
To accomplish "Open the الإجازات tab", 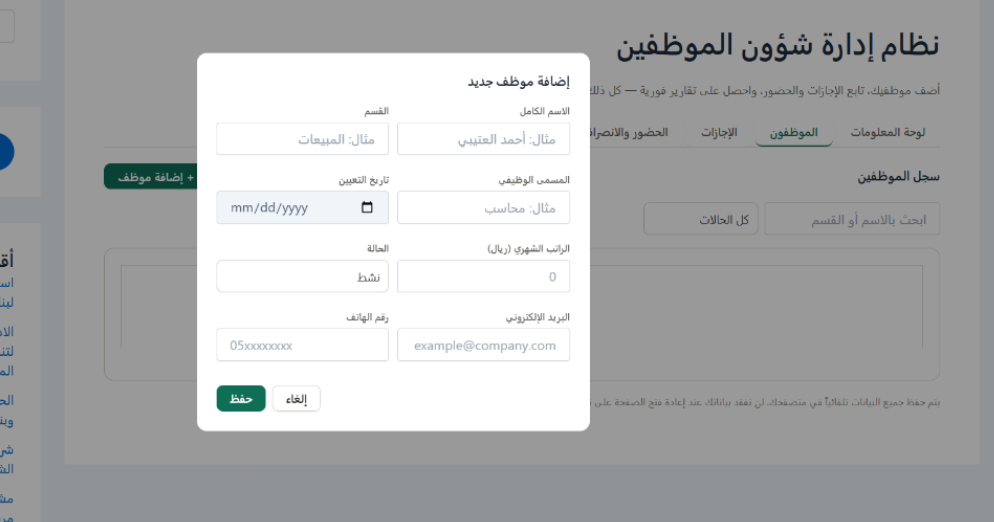I will (x=719, y=132).
